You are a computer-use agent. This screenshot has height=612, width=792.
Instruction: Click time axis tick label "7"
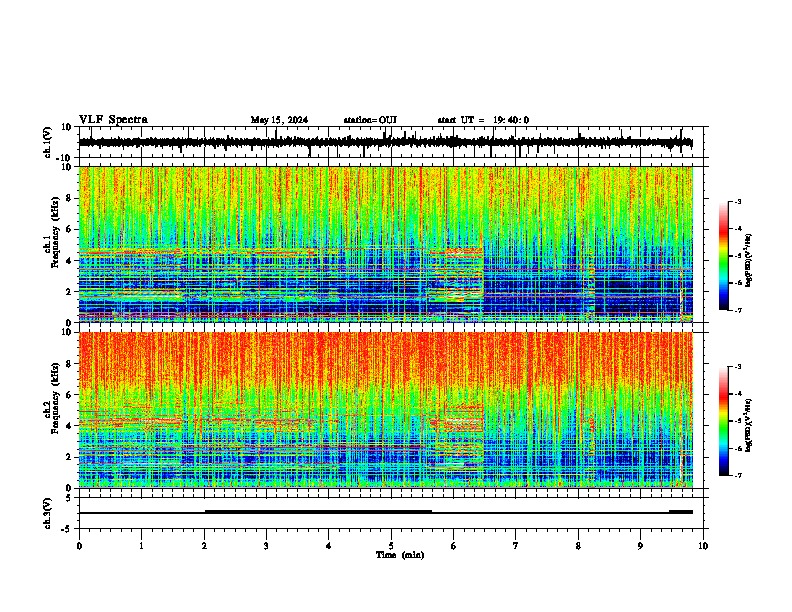(x=516, y=546)
